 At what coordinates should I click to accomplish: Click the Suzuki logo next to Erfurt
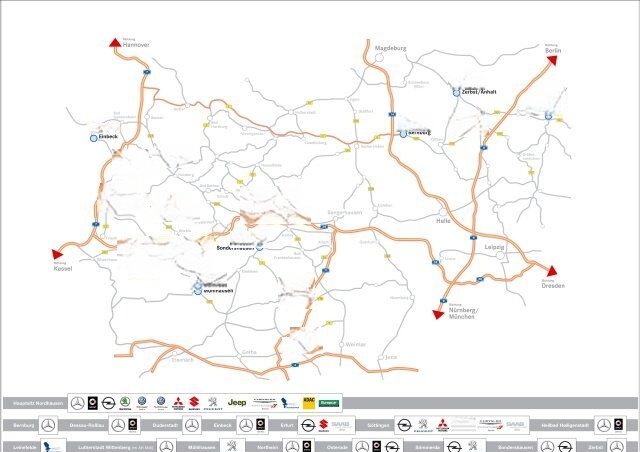[x=323, y=425]
